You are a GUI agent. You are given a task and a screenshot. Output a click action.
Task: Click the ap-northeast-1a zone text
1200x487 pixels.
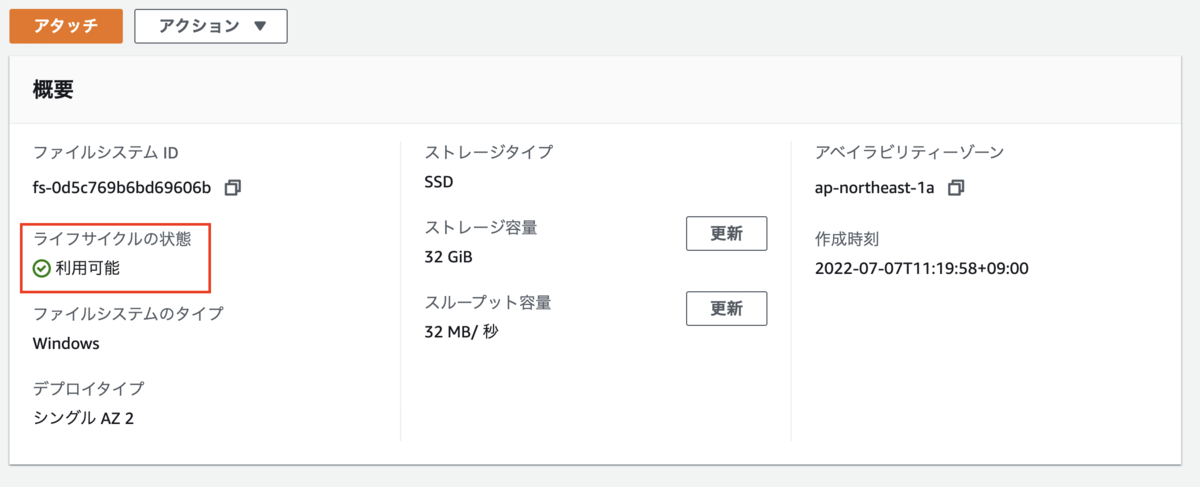click(875, 188)
